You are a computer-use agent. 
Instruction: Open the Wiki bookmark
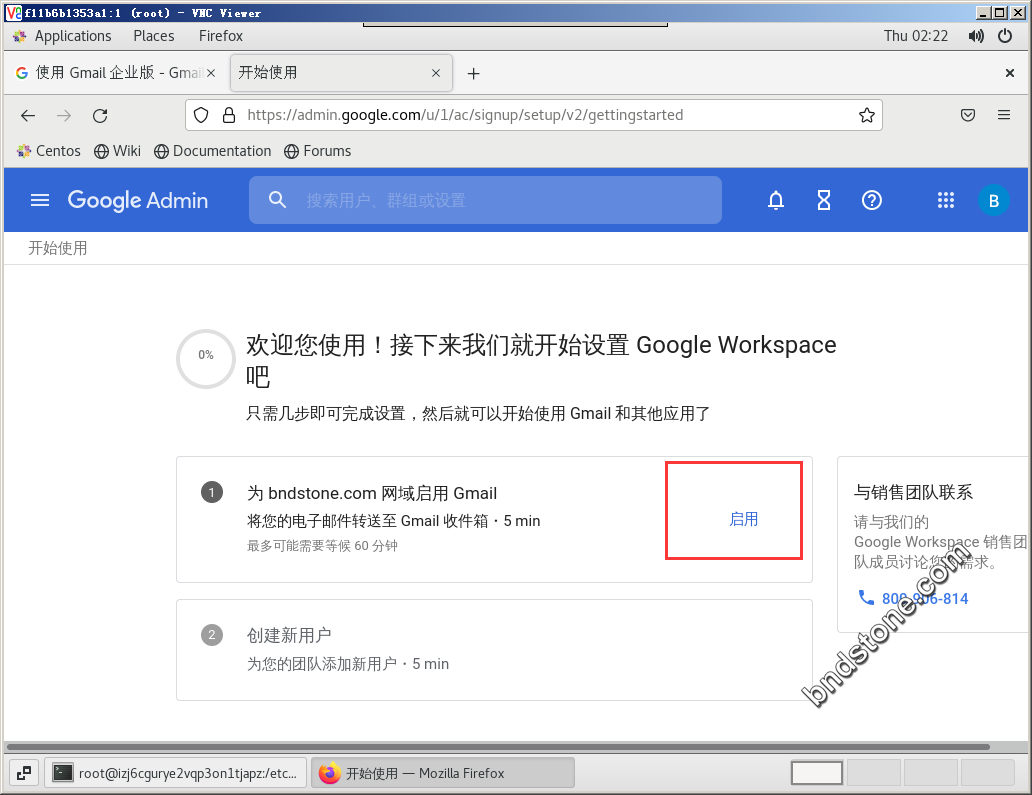(117, 151)
